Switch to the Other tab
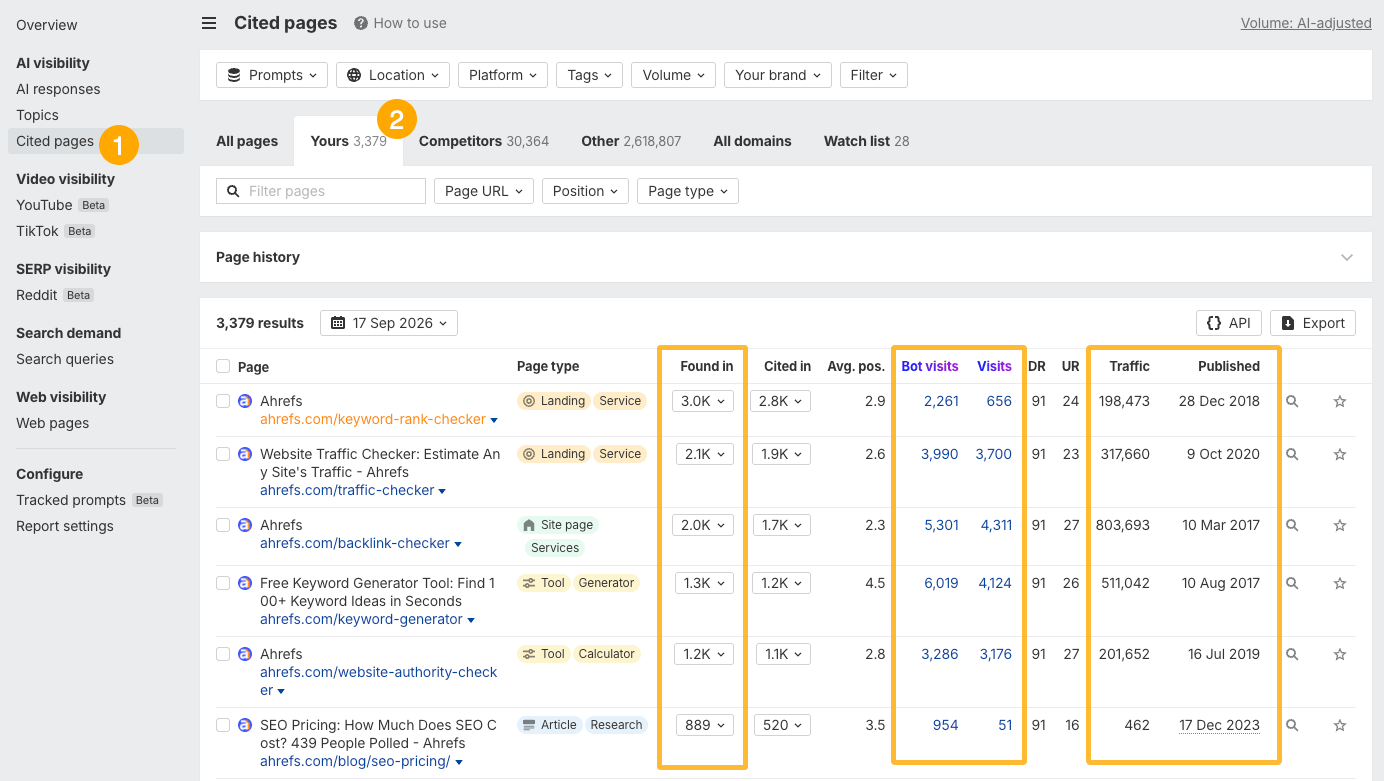The height and width of the screenshot is (781, 1384). pyautogui.click(x=631, y=141)
